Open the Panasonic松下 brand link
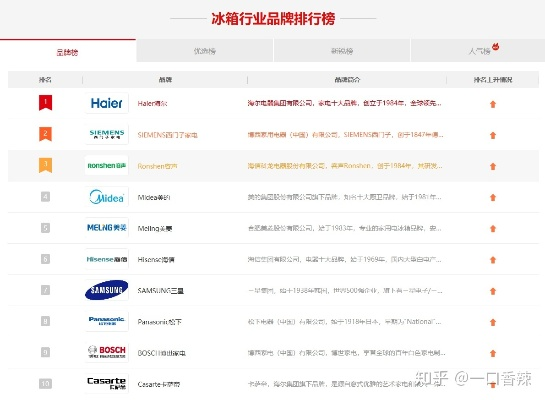 (160, 322)
